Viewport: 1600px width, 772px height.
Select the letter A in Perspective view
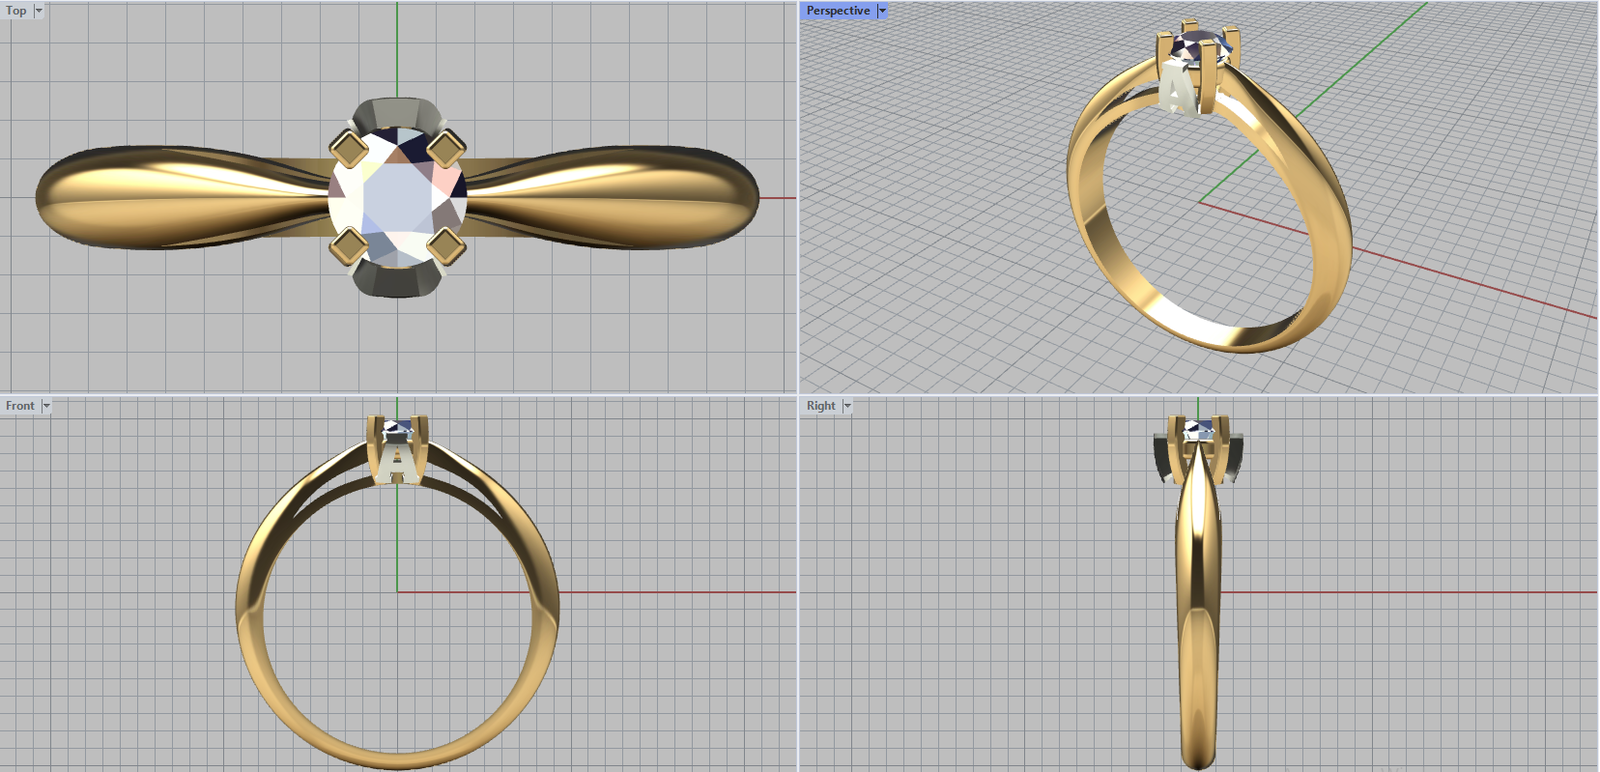coord(1178,90)
